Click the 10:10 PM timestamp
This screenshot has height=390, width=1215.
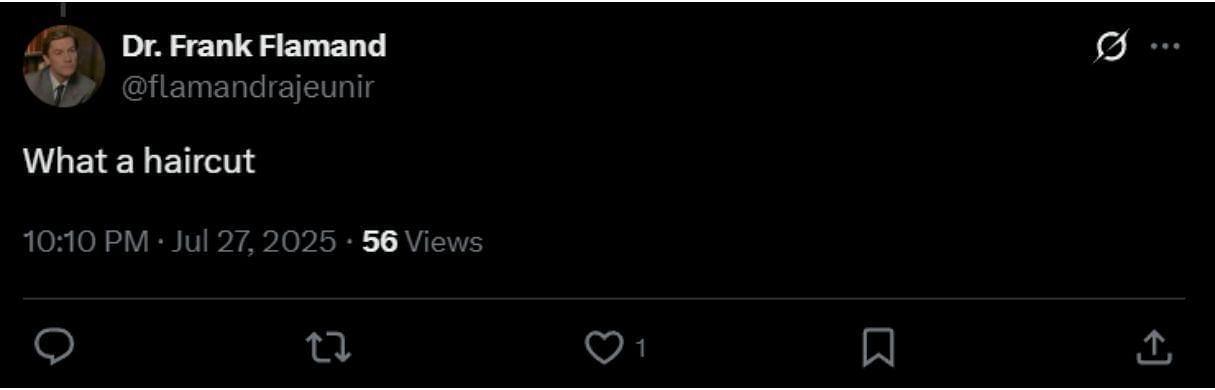(x=85, y=241)
